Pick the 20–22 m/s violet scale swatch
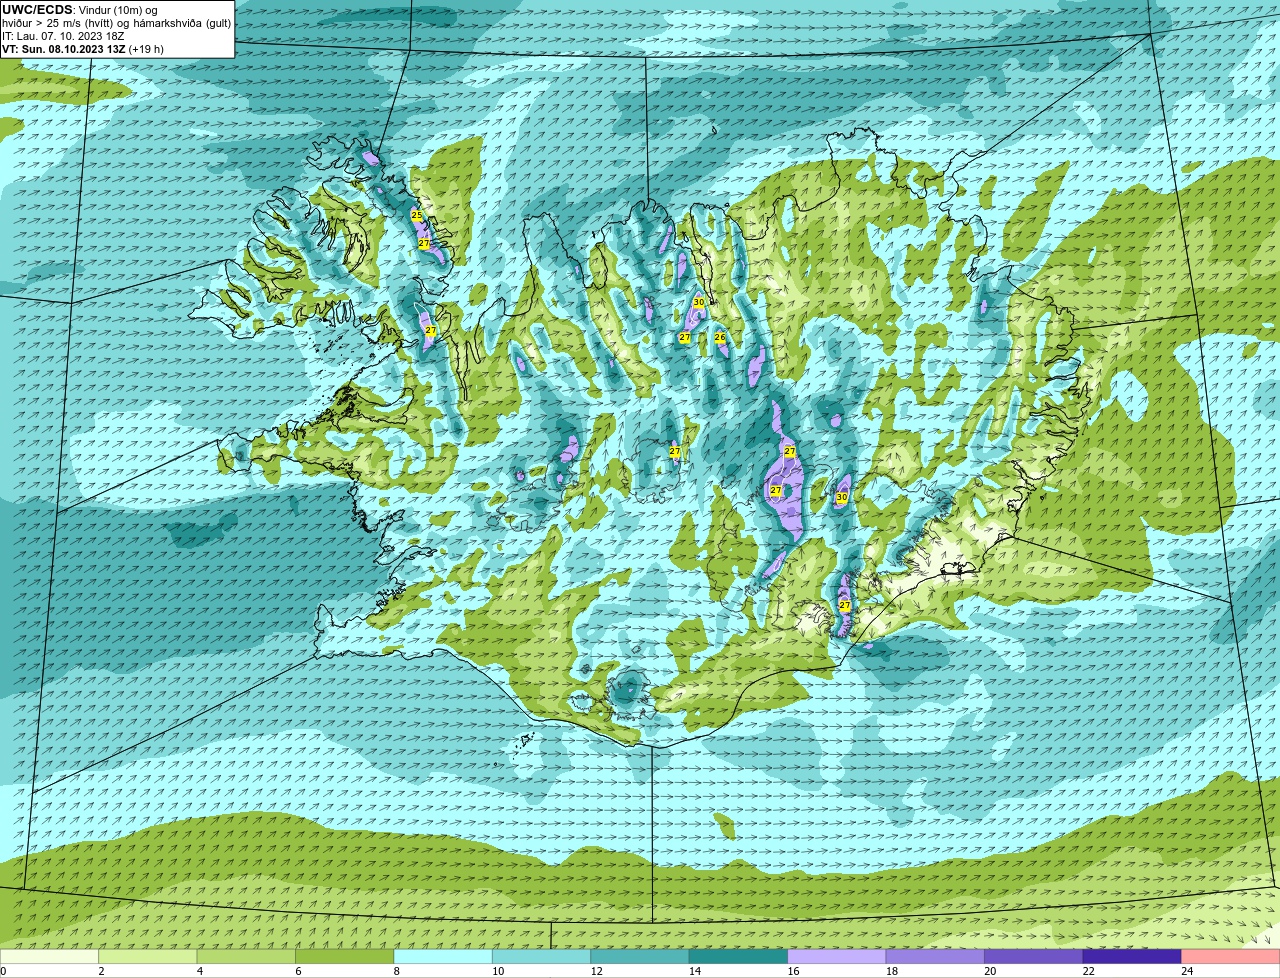Image resolution: width=1280 pixels, height=978 pixels. click(x=1035, y=956)
